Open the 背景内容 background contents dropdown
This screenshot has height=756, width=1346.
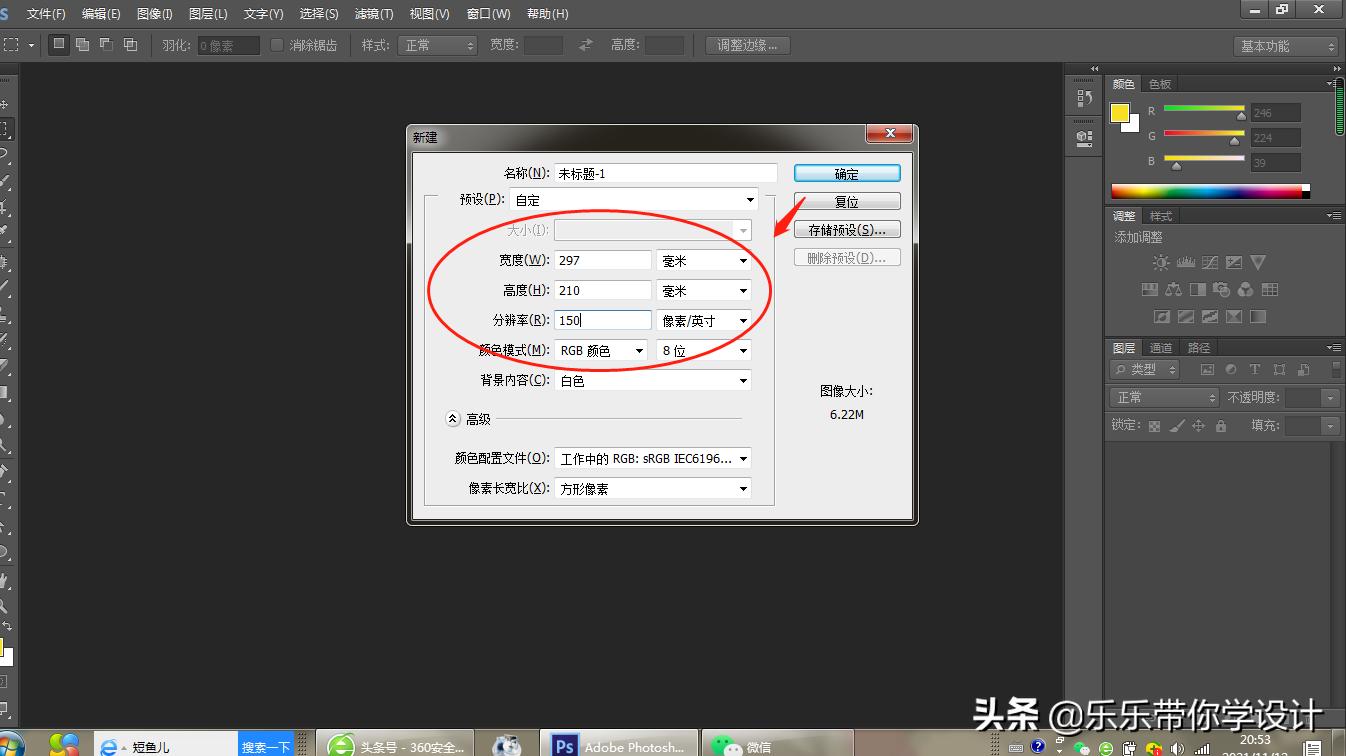pyautogui.click(x=652, y=380)
